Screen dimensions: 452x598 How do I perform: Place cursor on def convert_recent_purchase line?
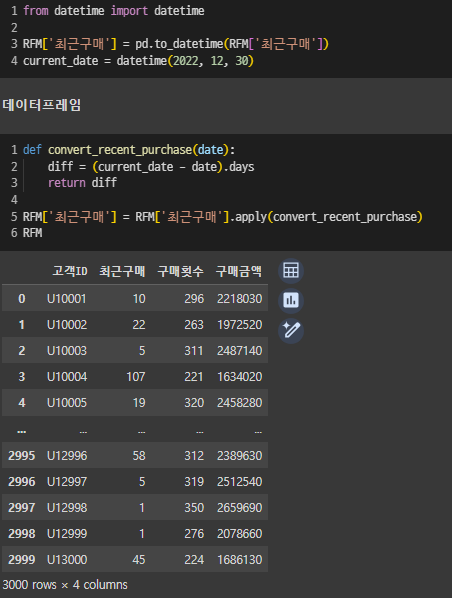tap(129, 150)
